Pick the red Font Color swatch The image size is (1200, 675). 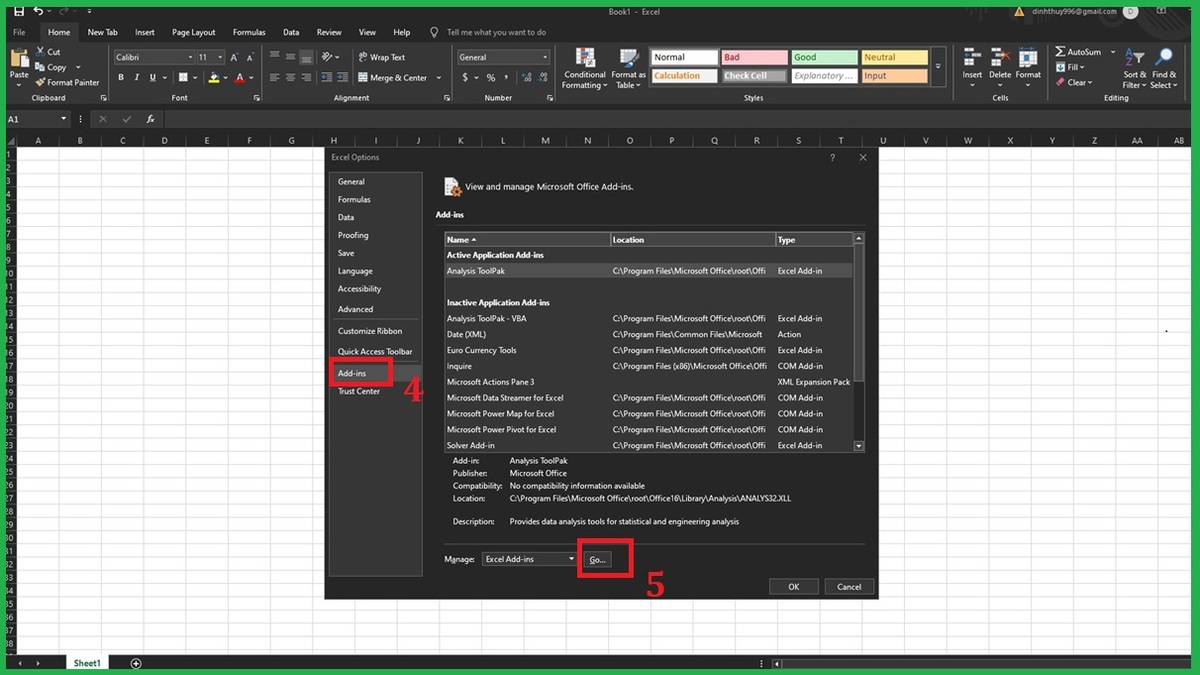[x=241, y=78]
